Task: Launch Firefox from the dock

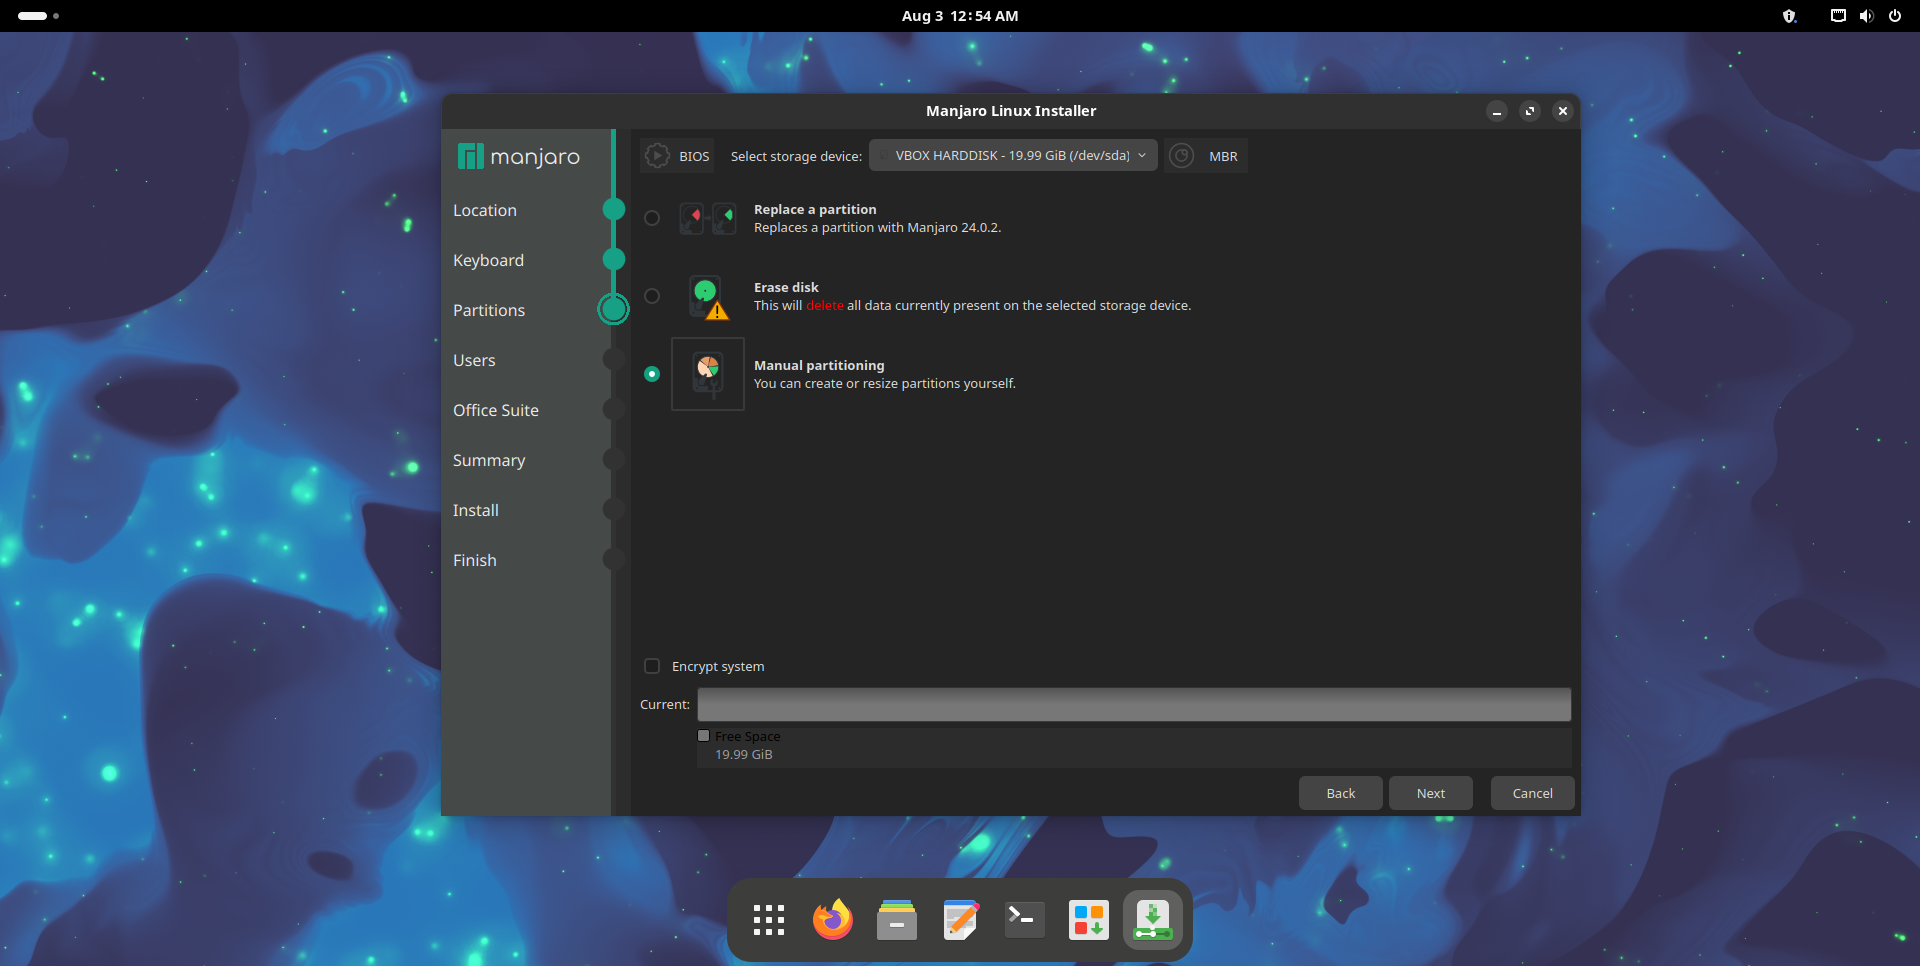Action: 833,920
